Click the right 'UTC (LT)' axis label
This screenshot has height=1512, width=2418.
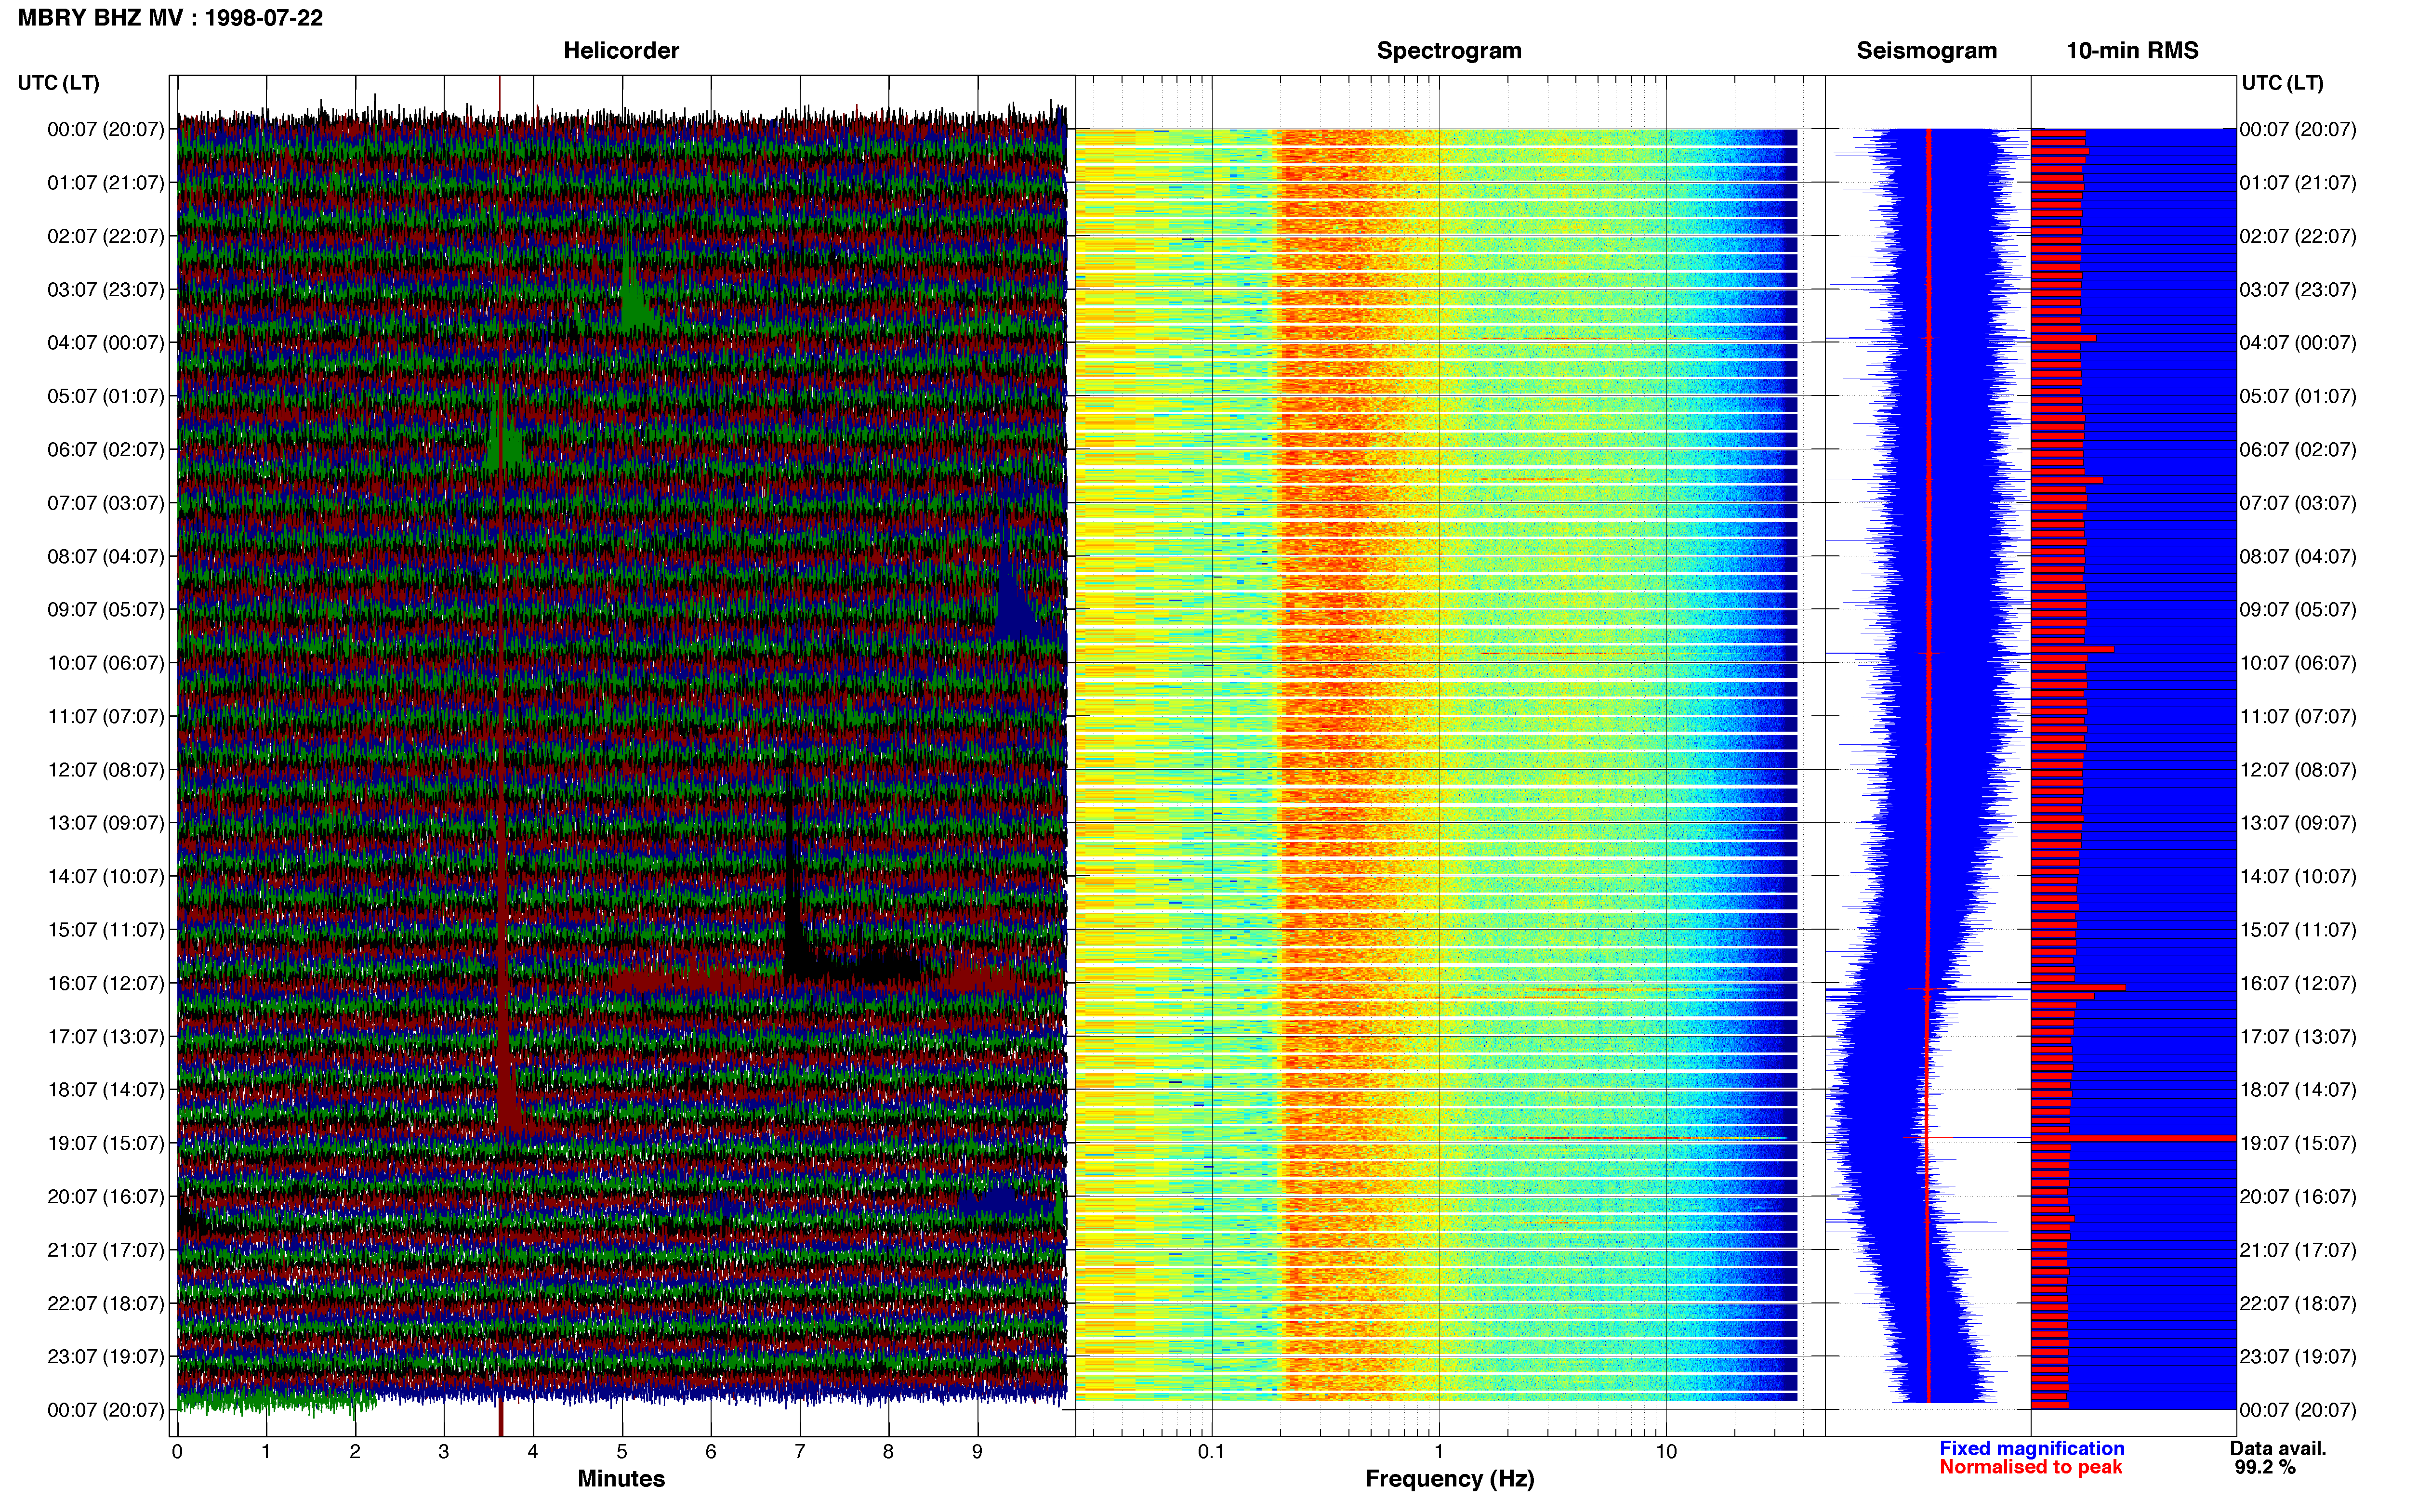[2282, 83]
